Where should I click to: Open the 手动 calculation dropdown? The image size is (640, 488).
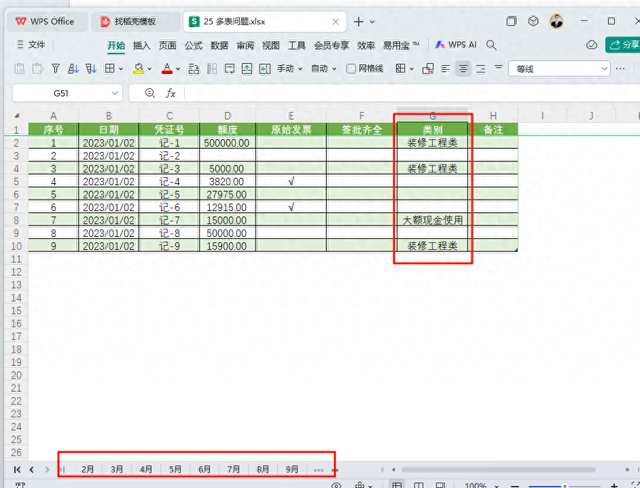click(290, 69)
